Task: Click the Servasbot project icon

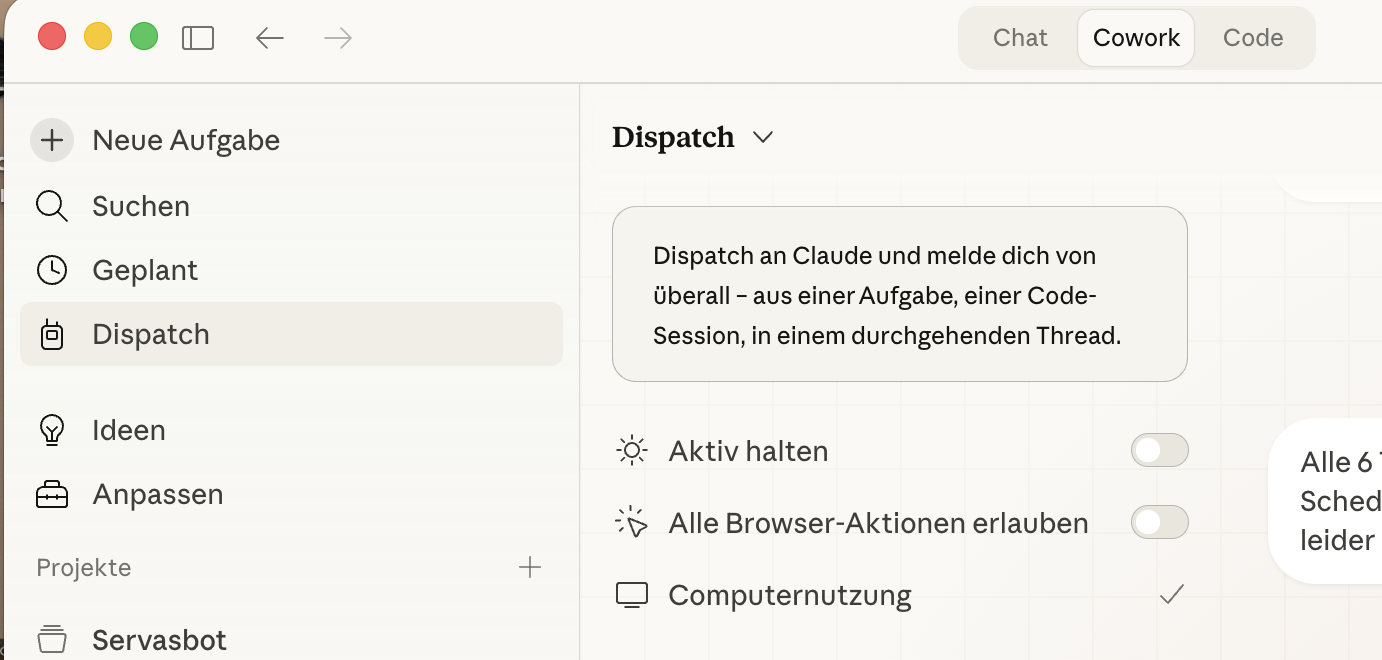Action: [x=51, y=638]
